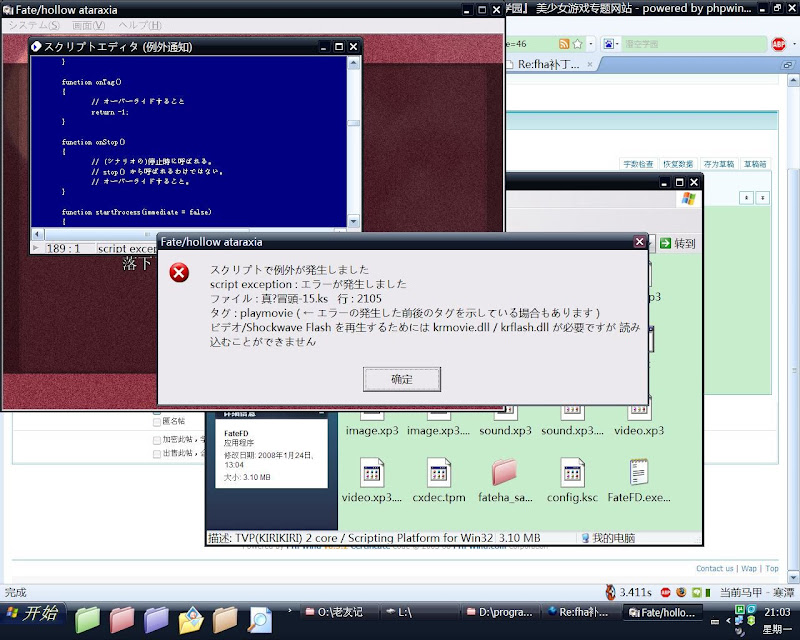The image size is (800, 640).
Task: Click the Top footer link
Action: click(772, 569)
